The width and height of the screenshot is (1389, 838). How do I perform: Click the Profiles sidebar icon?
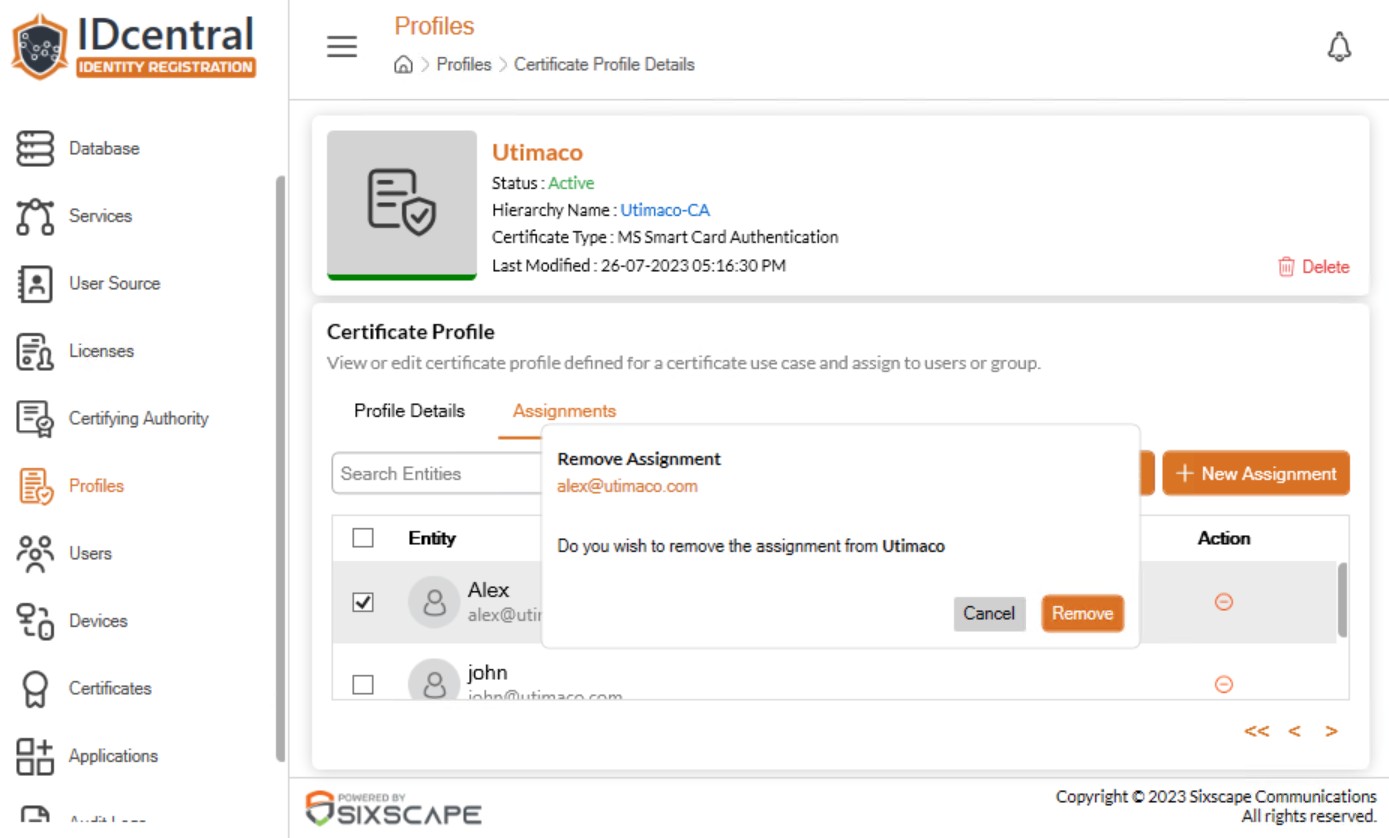[x=36, y=486]
